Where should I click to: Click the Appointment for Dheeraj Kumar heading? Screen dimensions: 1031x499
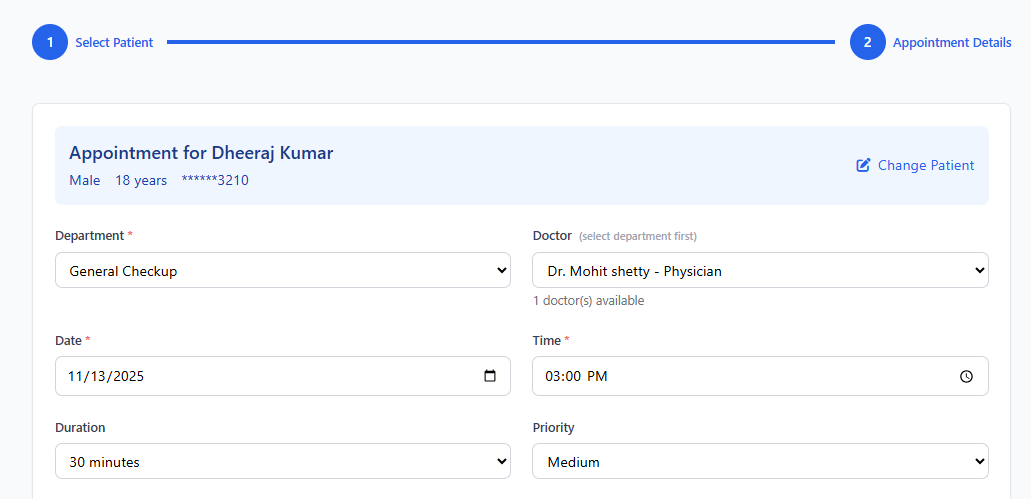201,153
